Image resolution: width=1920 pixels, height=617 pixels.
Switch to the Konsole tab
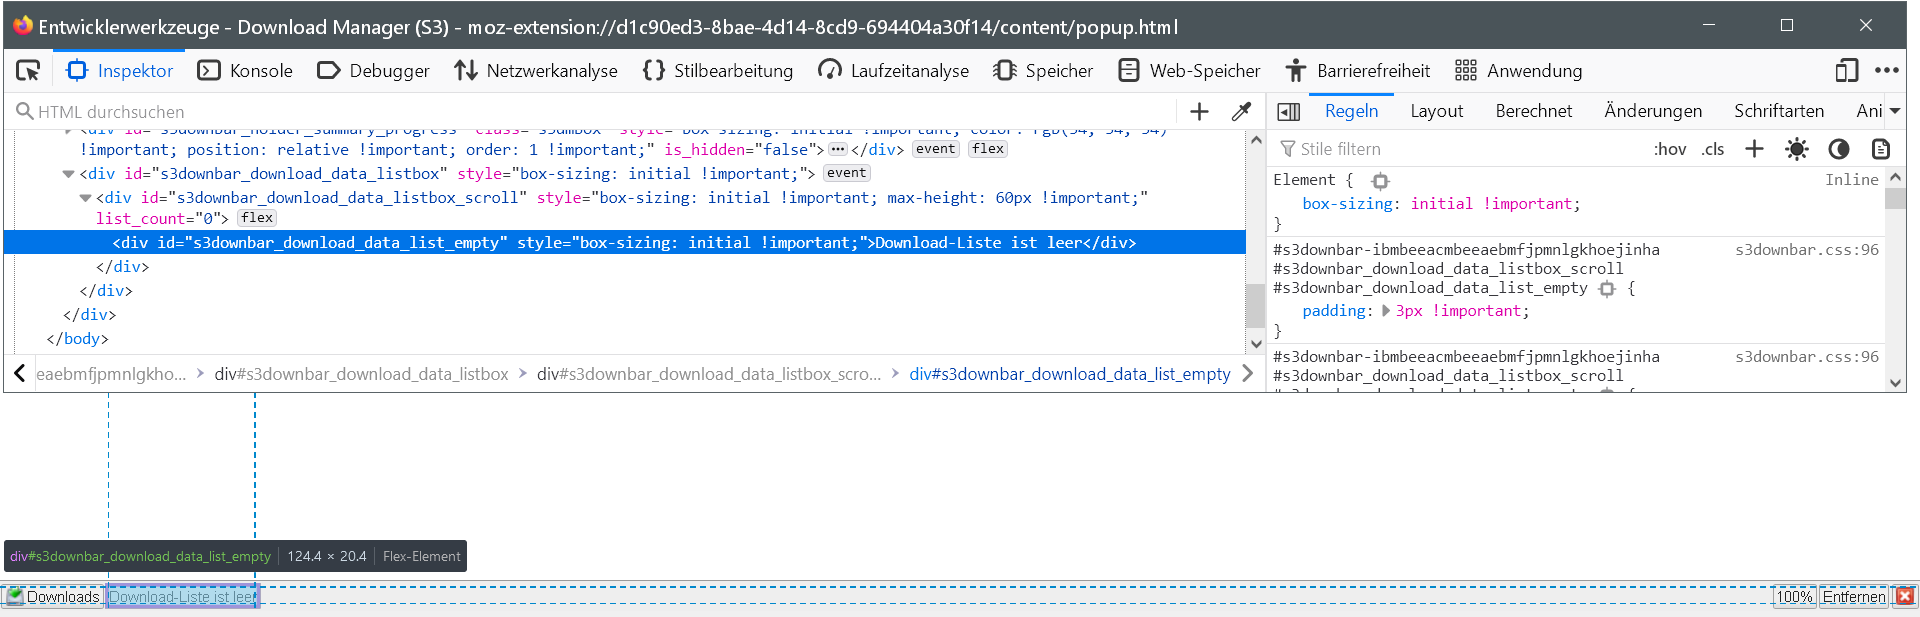(245, 71)
